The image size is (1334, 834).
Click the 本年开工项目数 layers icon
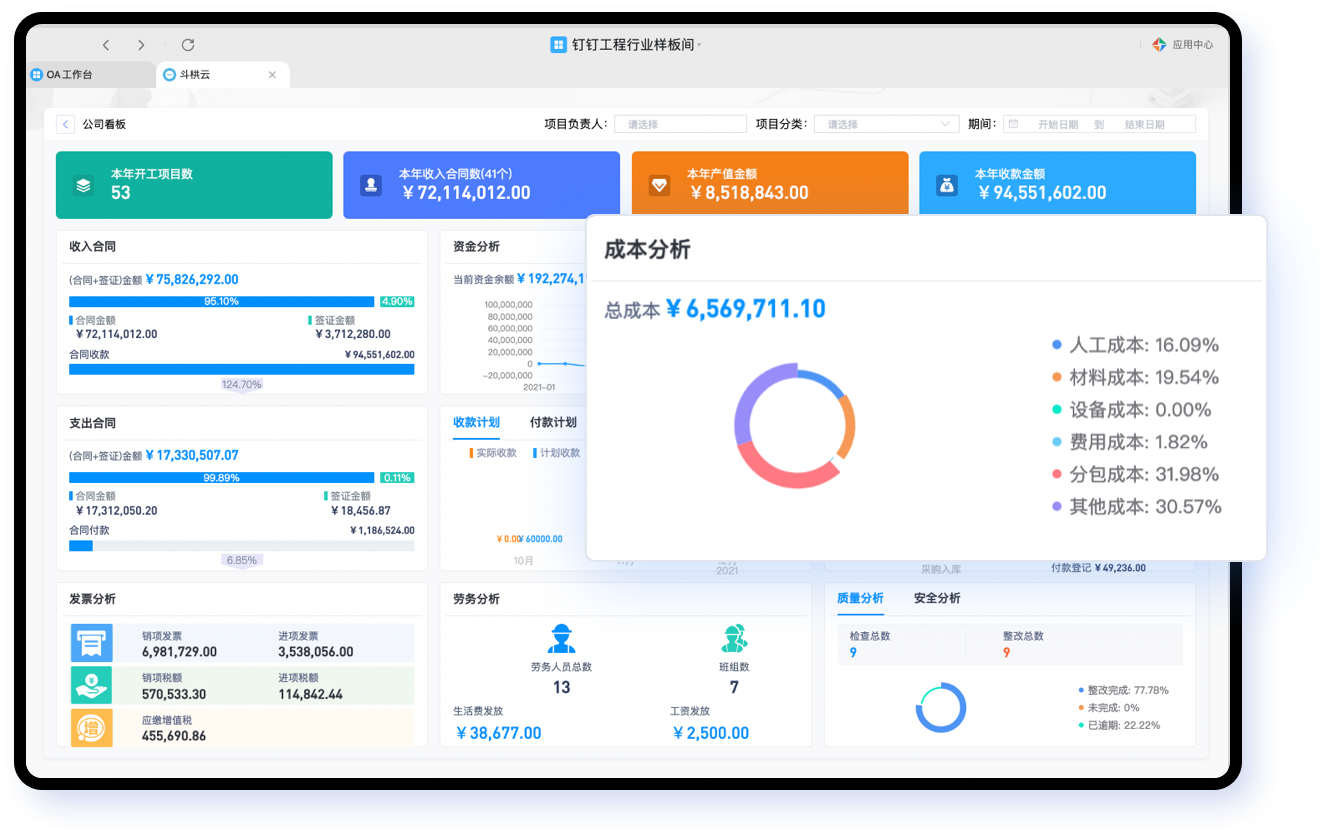[x=83, y=185]
